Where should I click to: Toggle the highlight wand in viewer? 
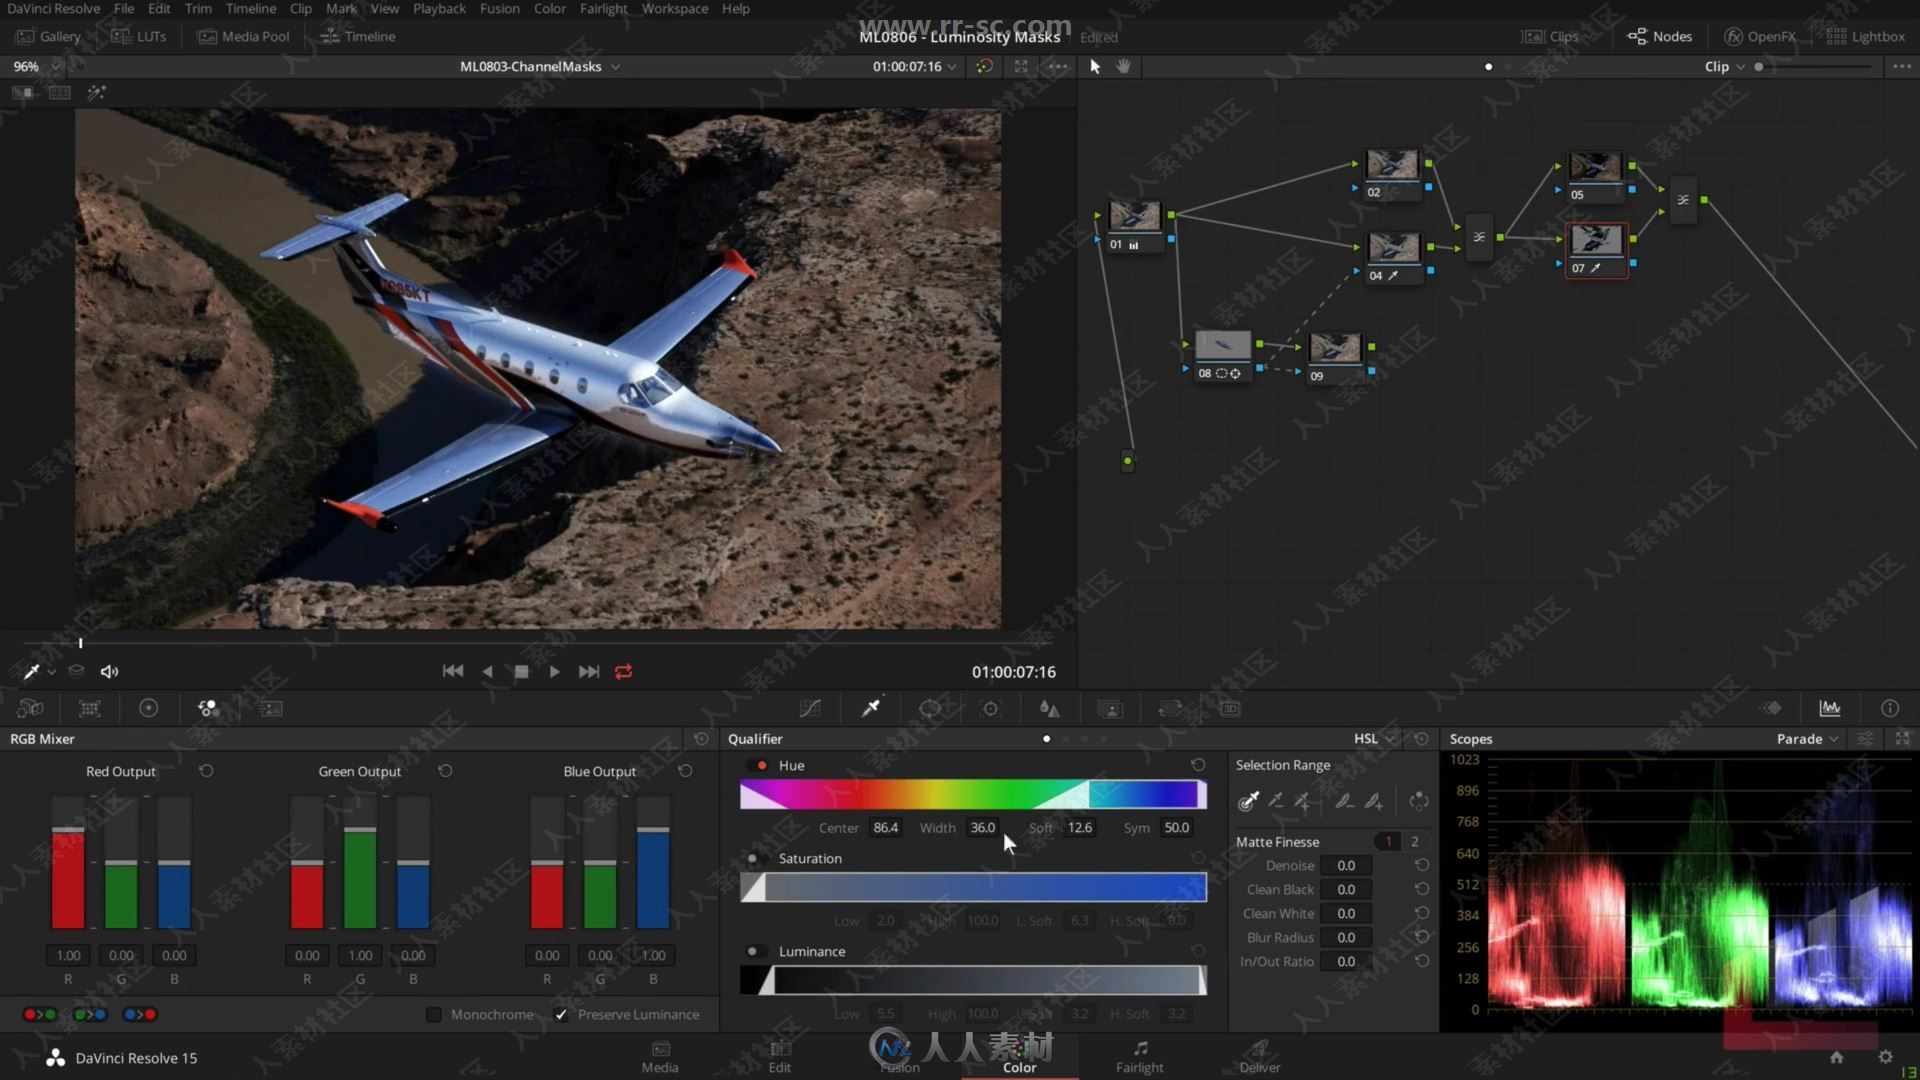tap(96, 92)
